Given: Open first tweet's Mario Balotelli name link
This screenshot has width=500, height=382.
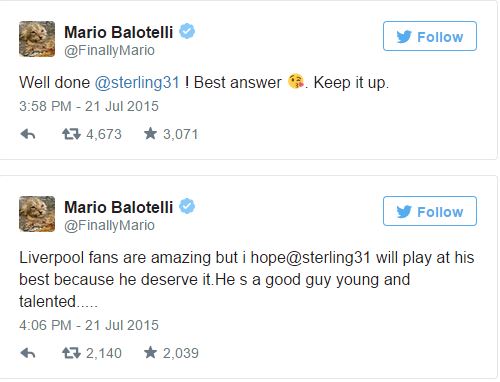Looking at the screenshot, I should pos(119,32).
